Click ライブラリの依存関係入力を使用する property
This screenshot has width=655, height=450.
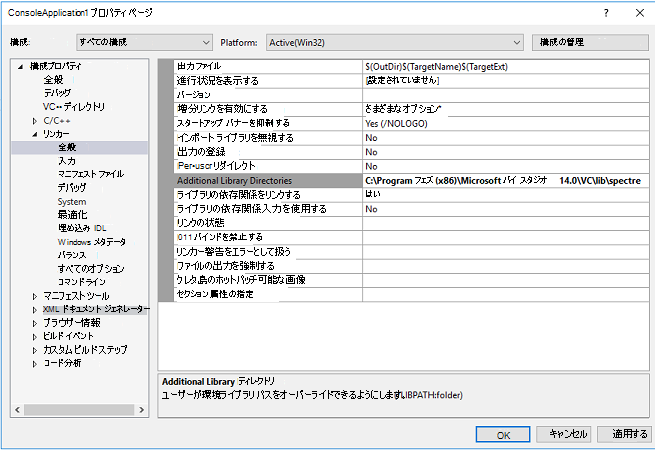point(268,209)
